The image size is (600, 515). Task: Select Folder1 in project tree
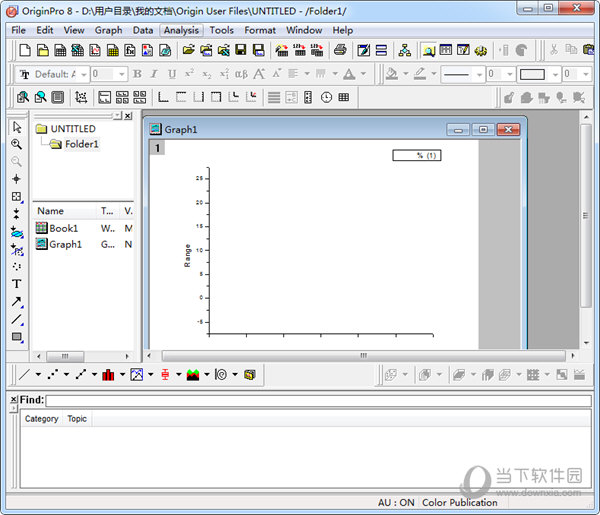[x=82, y=144]
